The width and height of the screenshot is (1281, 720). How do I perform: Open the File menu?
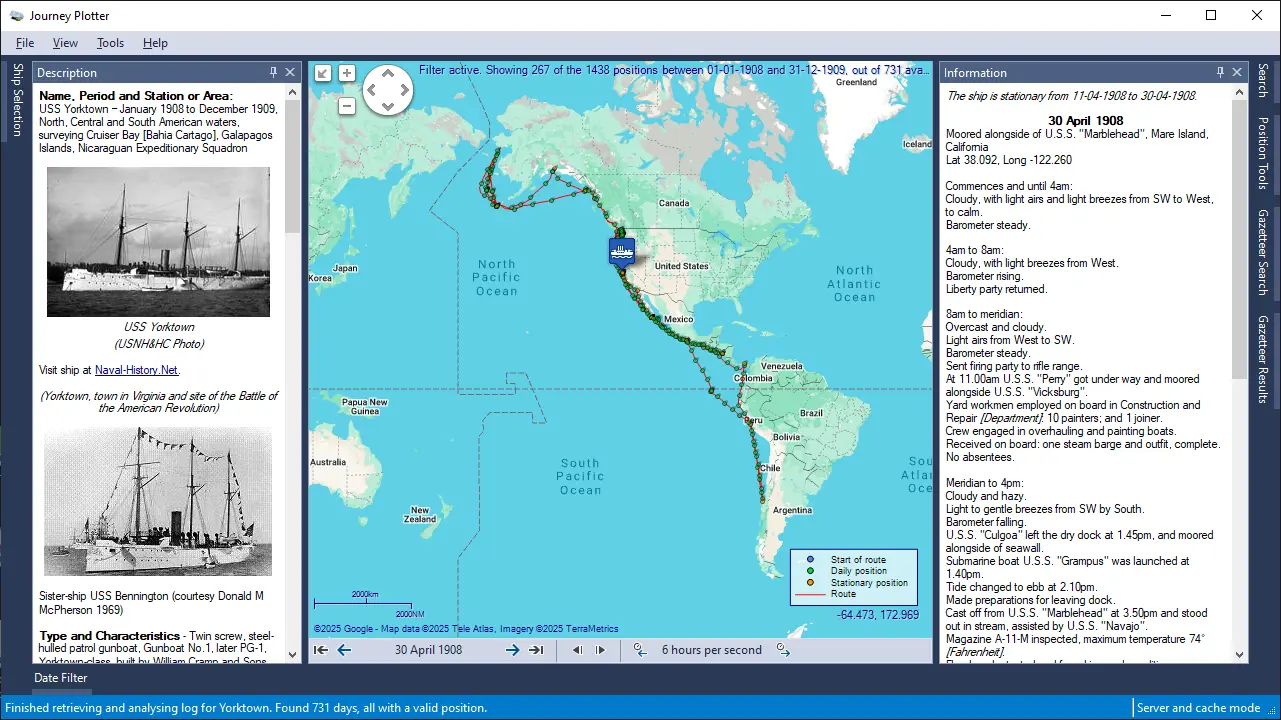pos(25,43)
